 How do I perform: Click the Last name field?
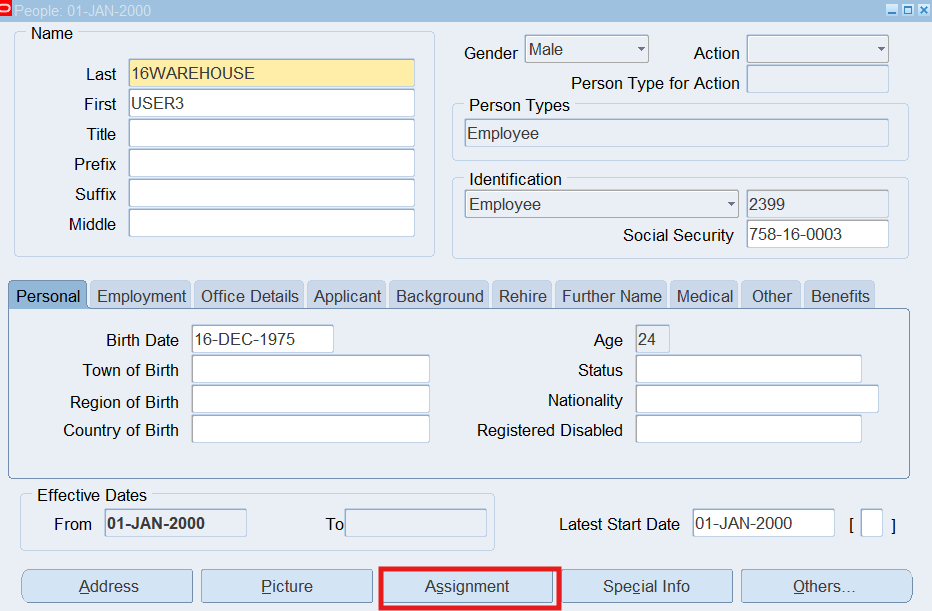point(271,74)
